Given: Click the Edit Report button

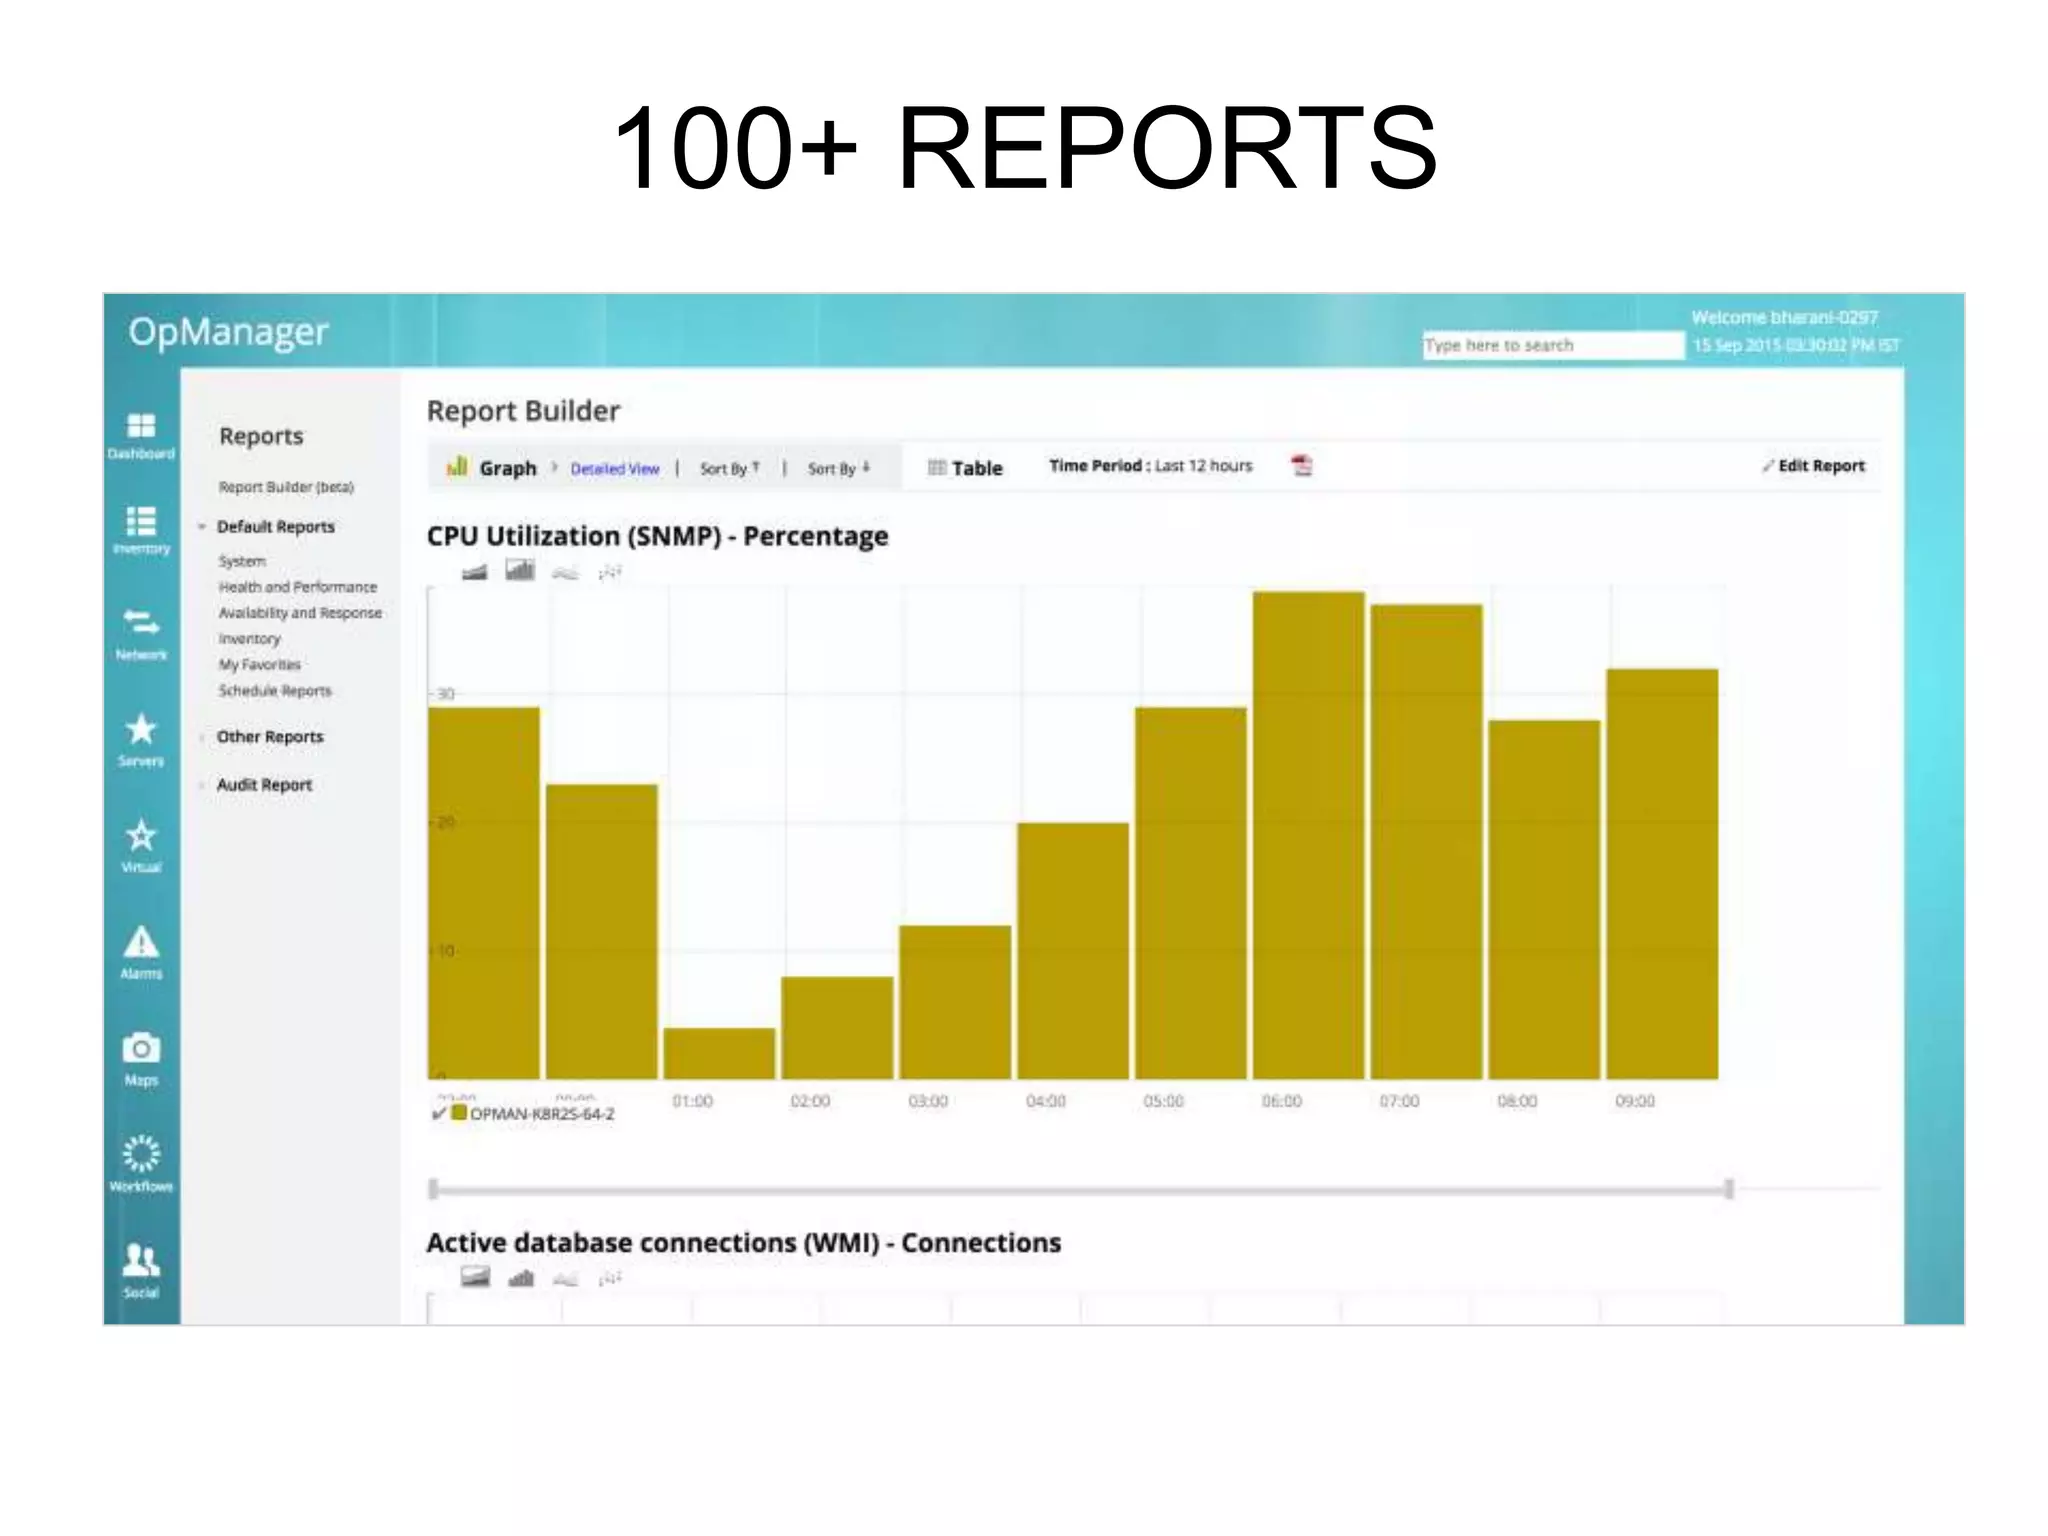Looking at the screenshot, I should pyautogui.click(x=1814, y=466).
